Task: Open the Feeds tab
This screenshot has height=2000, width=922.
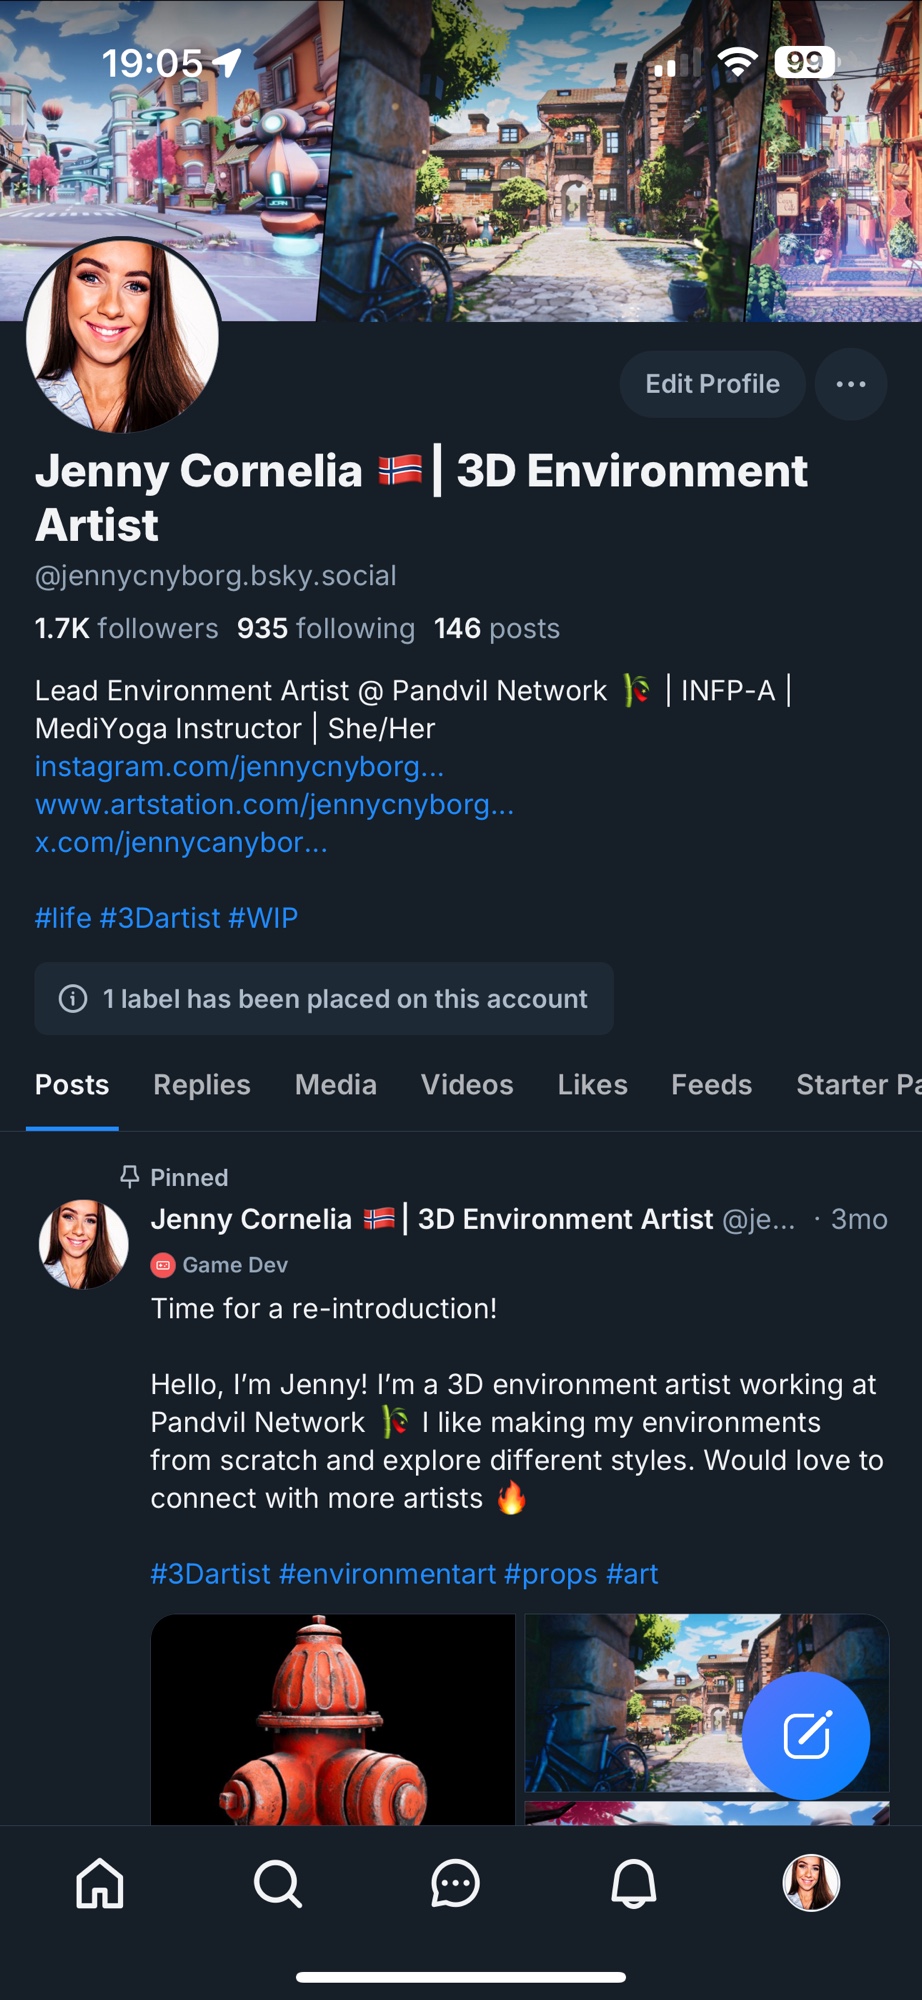Action: [711, 1085]
